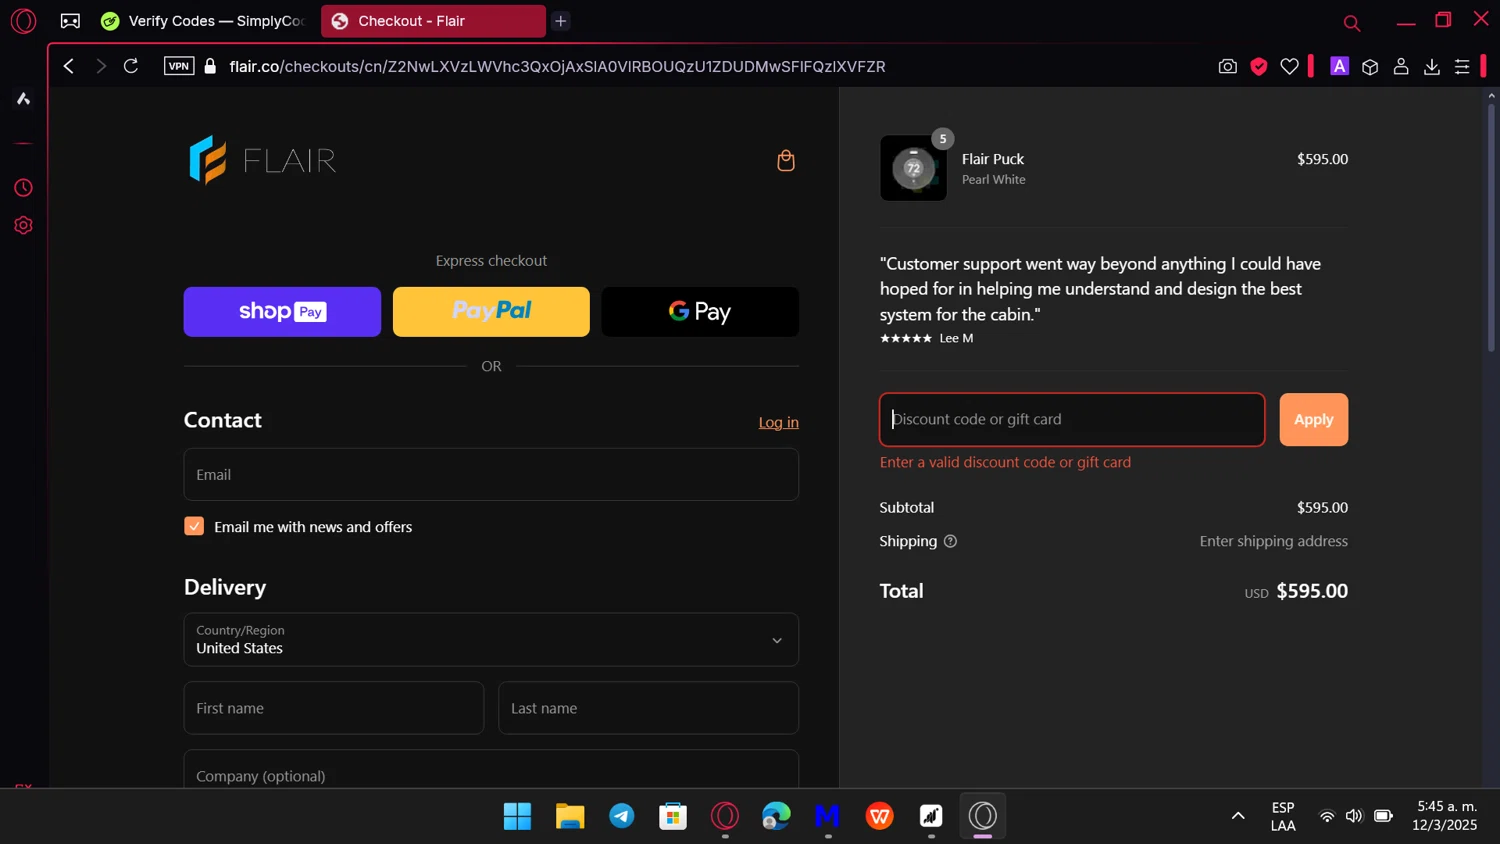The height and width of the screenshot is (844, 1500).
Task: Click the site security lock icon
Action: click(210, 66)
